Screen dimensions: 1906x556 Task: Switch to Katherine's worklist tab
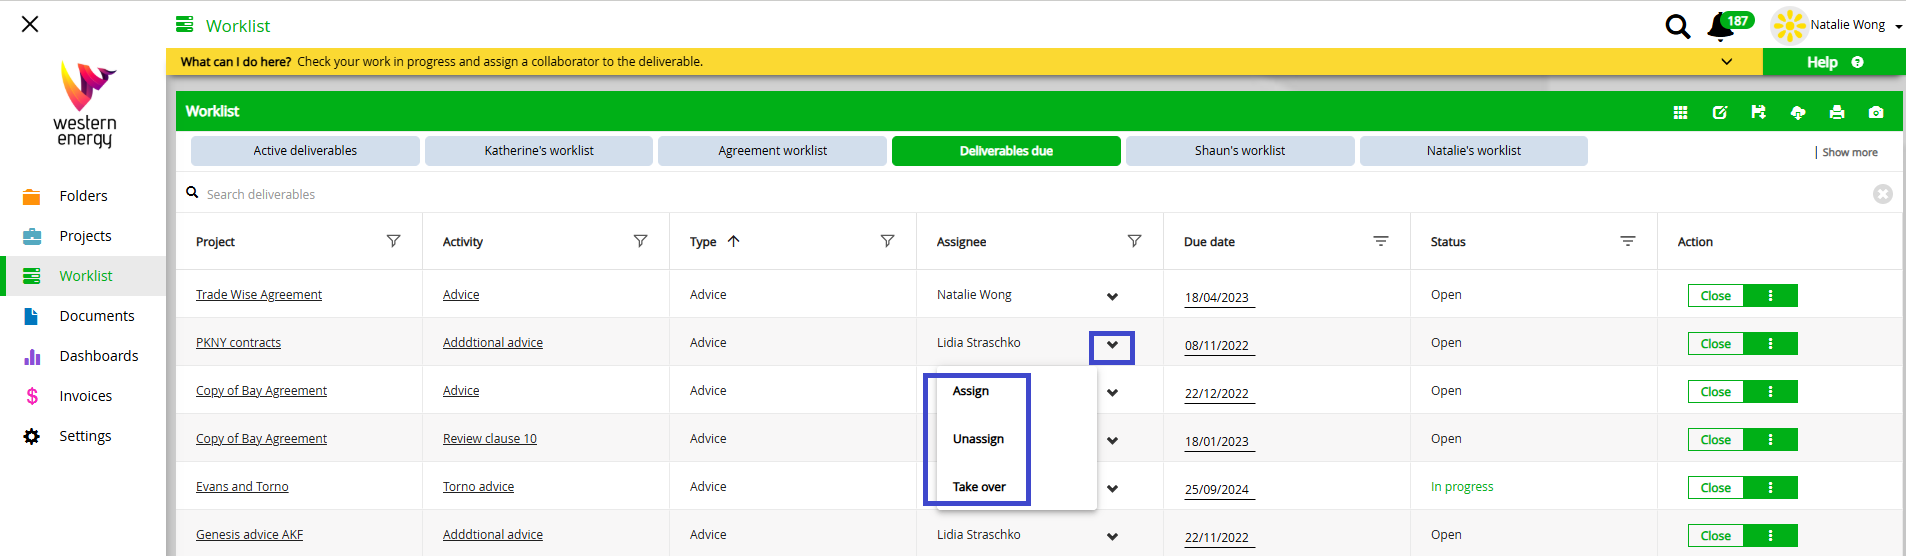click(x=539, y=151)
